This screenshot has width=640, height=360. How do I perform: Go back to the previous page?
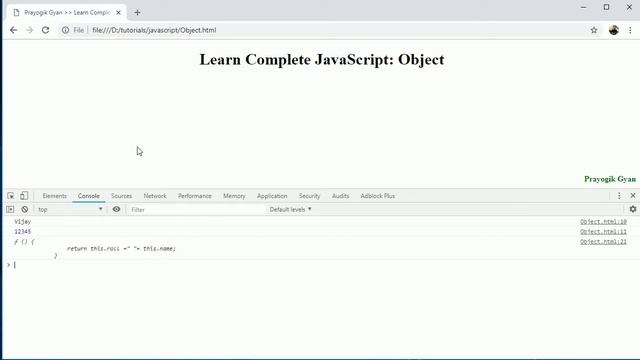click(13, 30)
